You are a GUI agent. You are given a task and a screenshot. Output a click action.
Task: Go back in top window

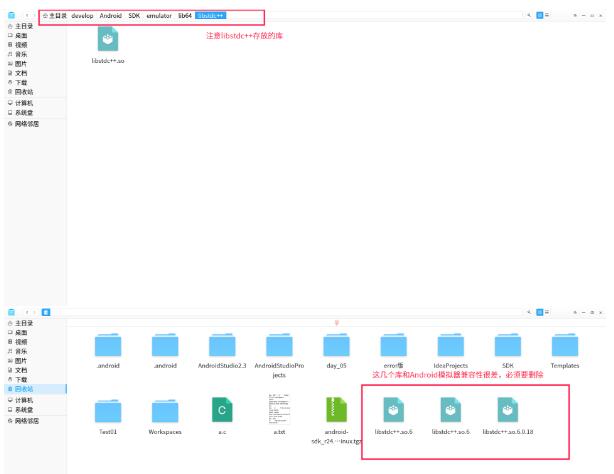click(27, 16)
